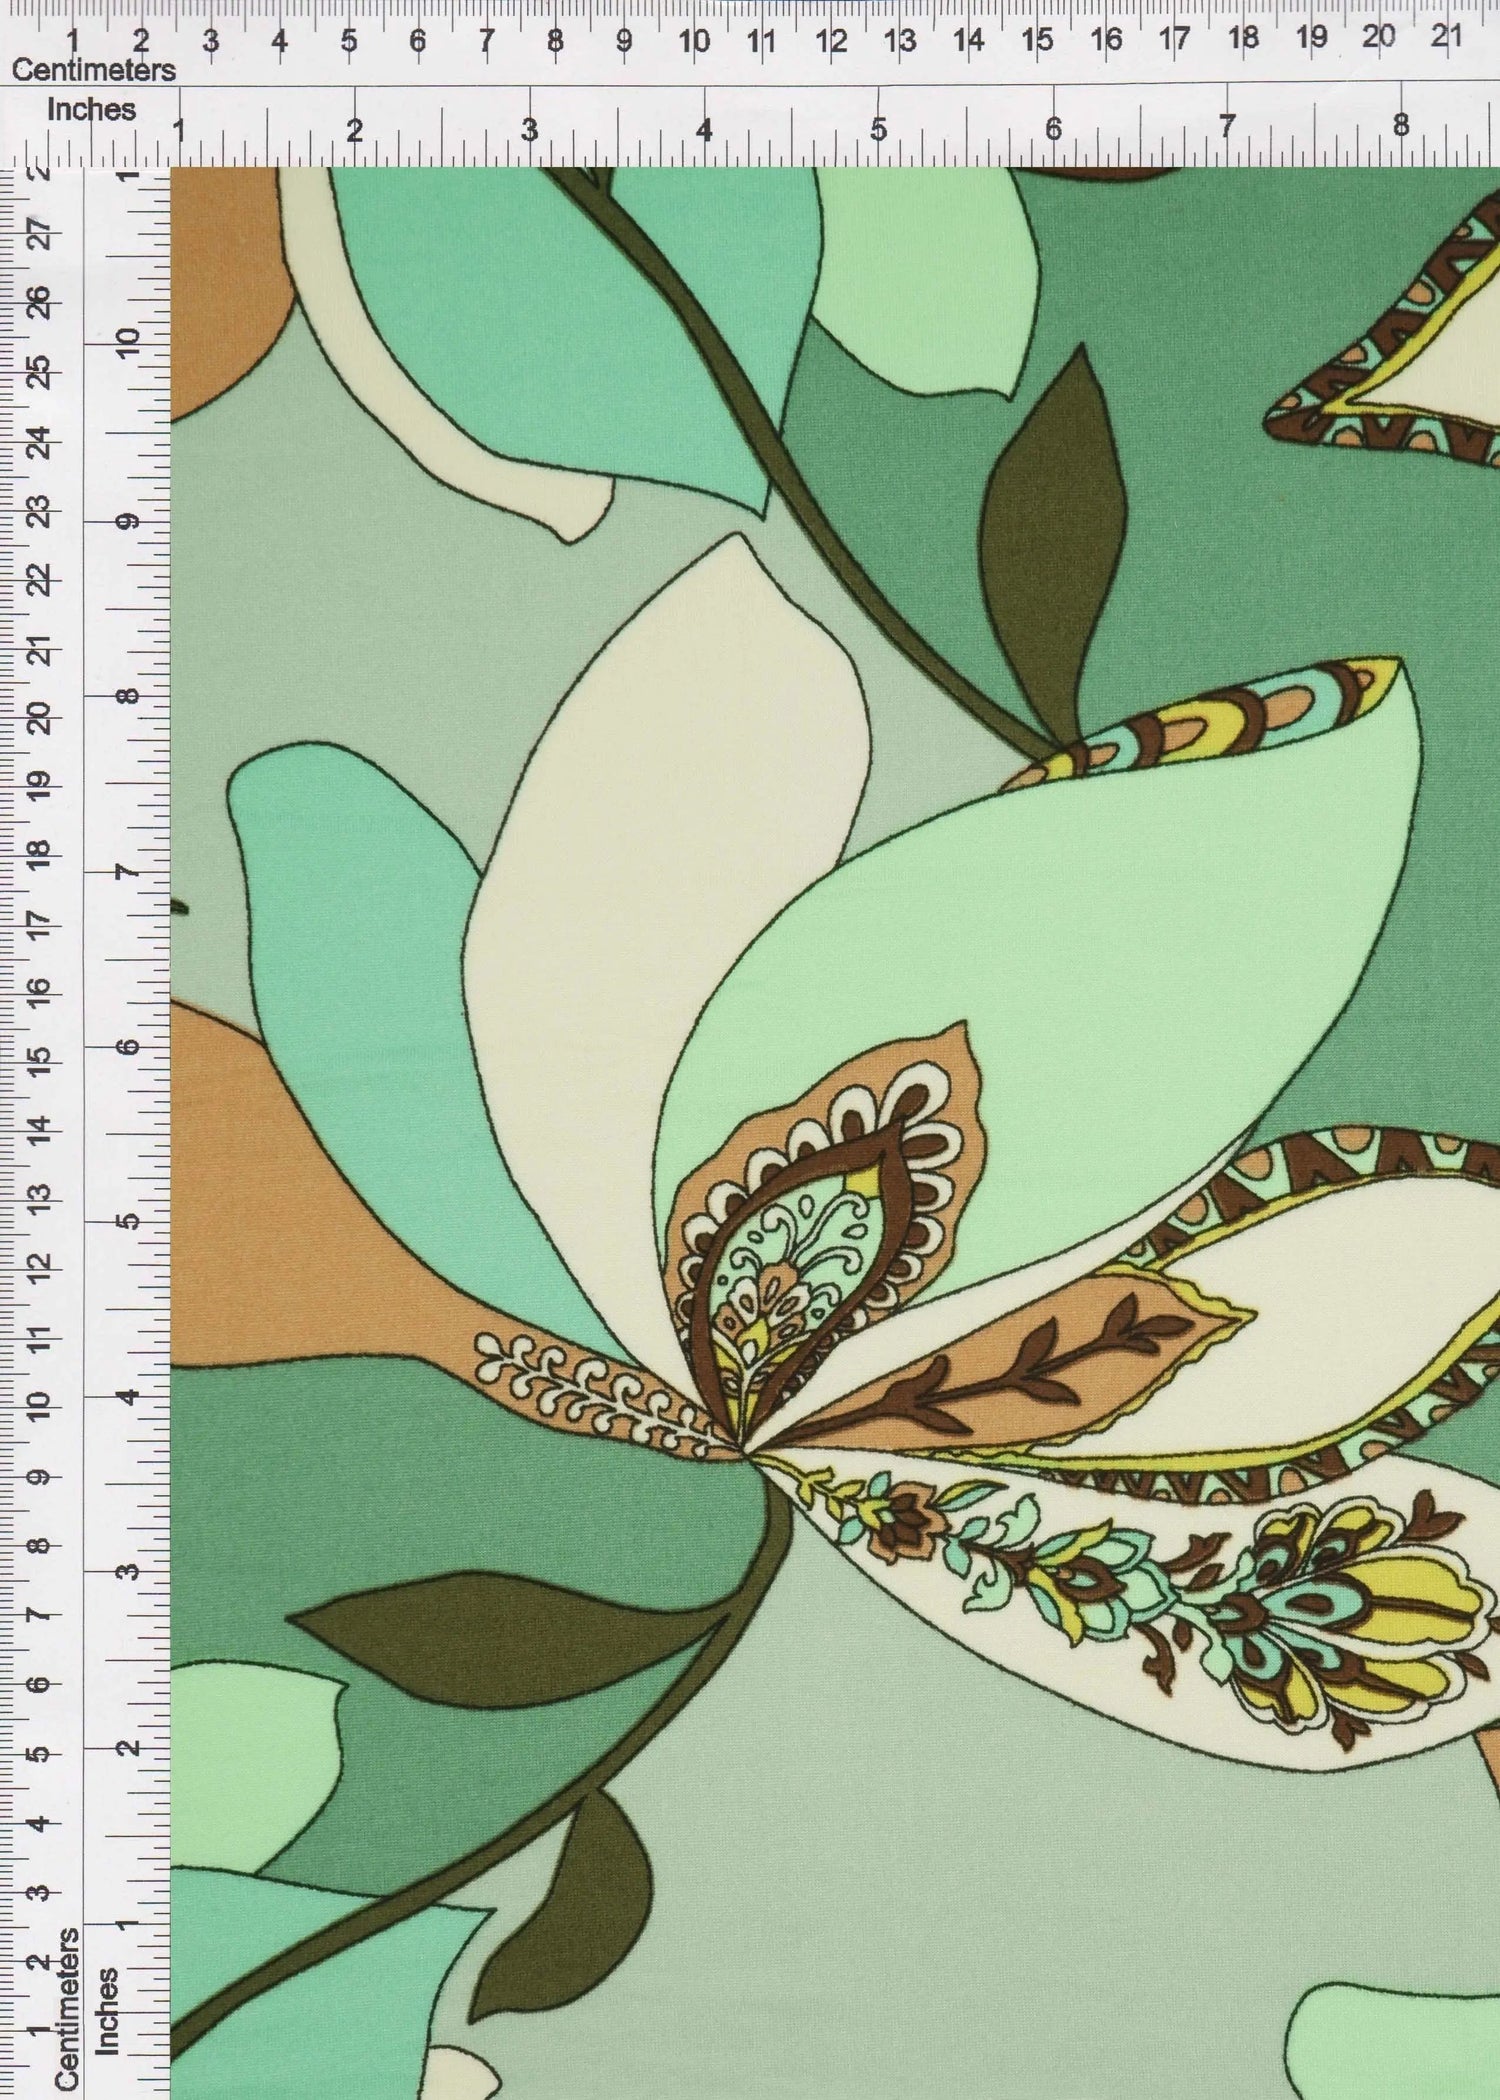Screen dimensions: 1500x2100
Task: Click the 21 mark on top centimeter ruler
Action: tap(1446, 37)
